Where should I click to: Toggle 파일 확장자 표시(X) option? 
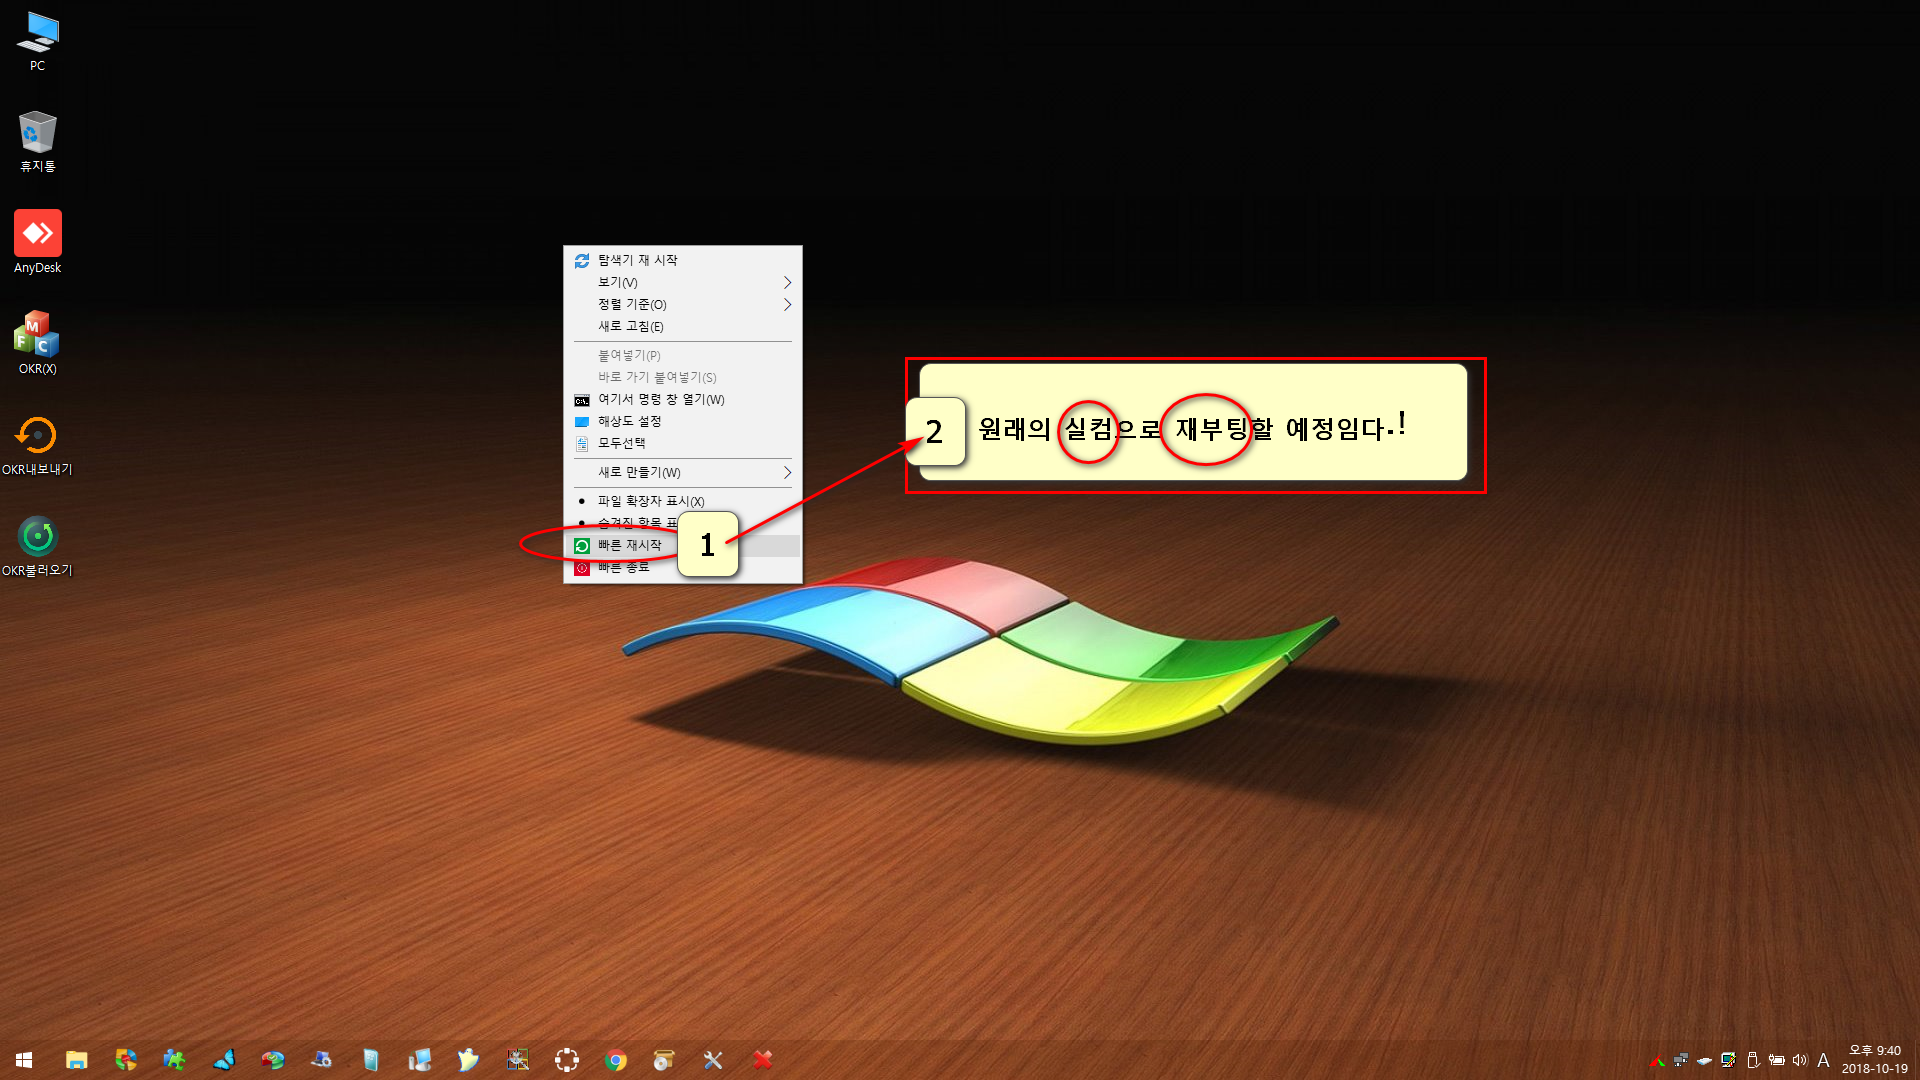tap(682, 501)
